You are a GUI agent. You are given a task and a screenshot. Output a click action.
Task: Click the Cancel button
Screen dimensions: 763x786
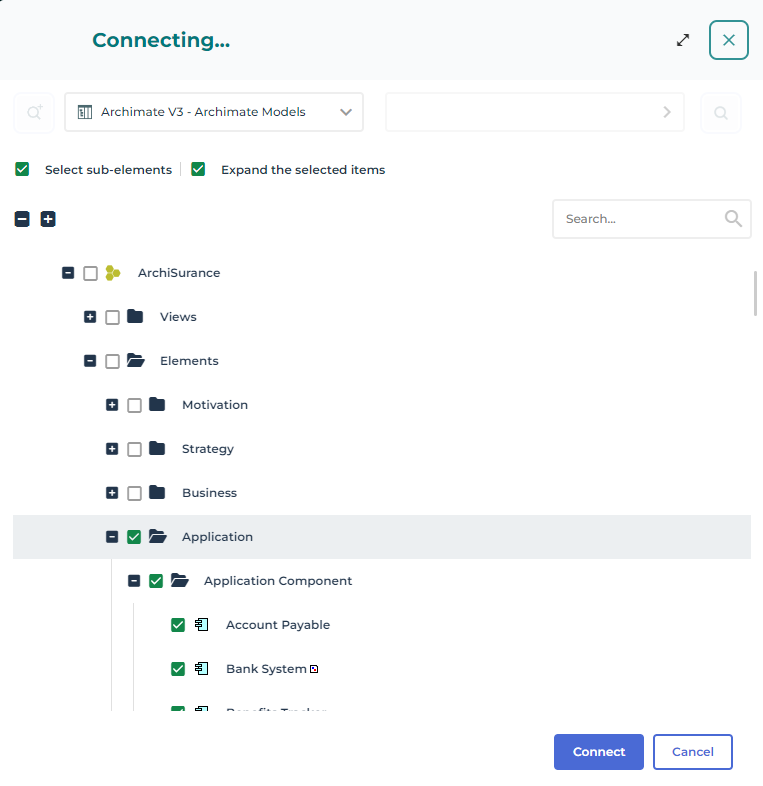click(x=692, y=752)
